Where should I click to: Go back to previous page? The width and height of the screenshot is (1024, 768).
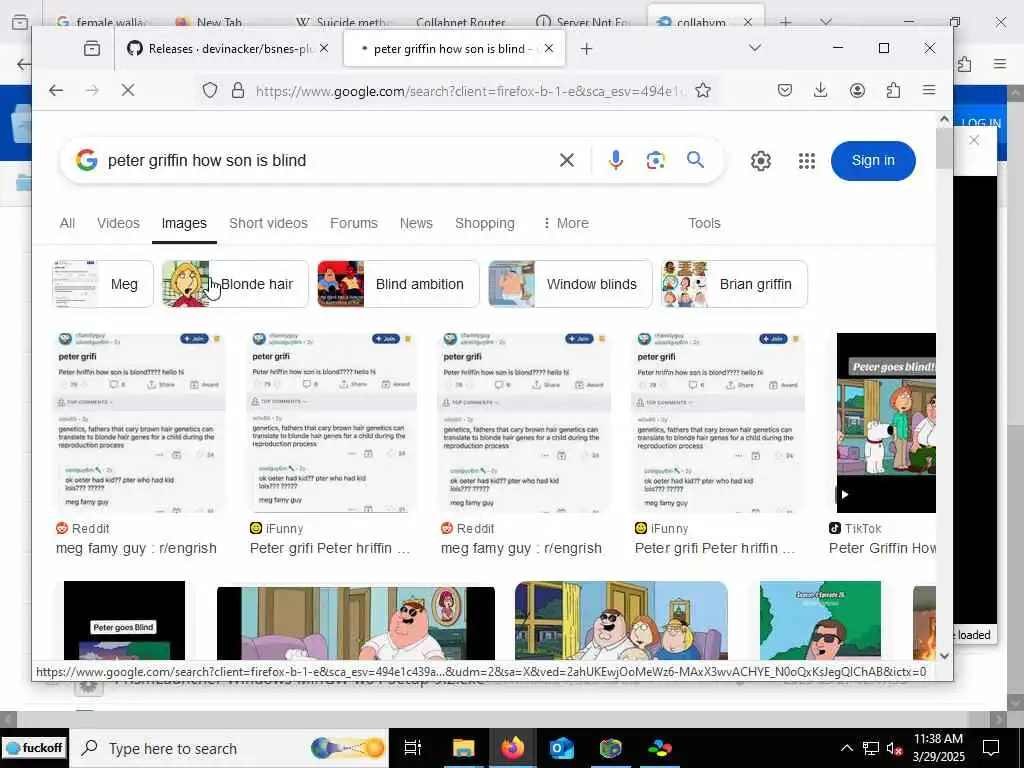pos(56,90)
